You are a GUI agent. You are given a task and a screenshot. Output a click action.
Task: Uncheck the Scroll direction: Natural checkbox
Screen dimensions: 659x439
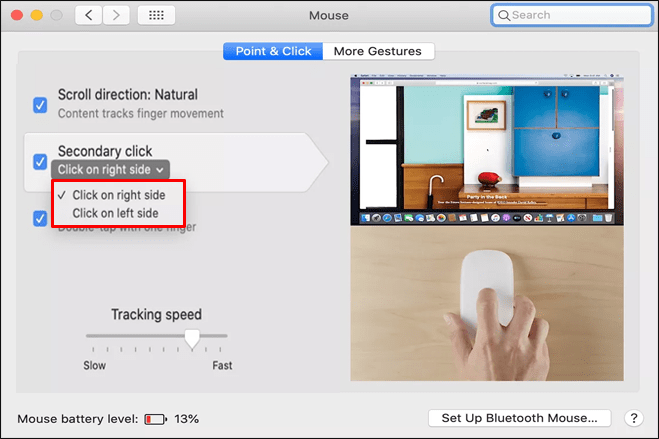coord(40,105)
